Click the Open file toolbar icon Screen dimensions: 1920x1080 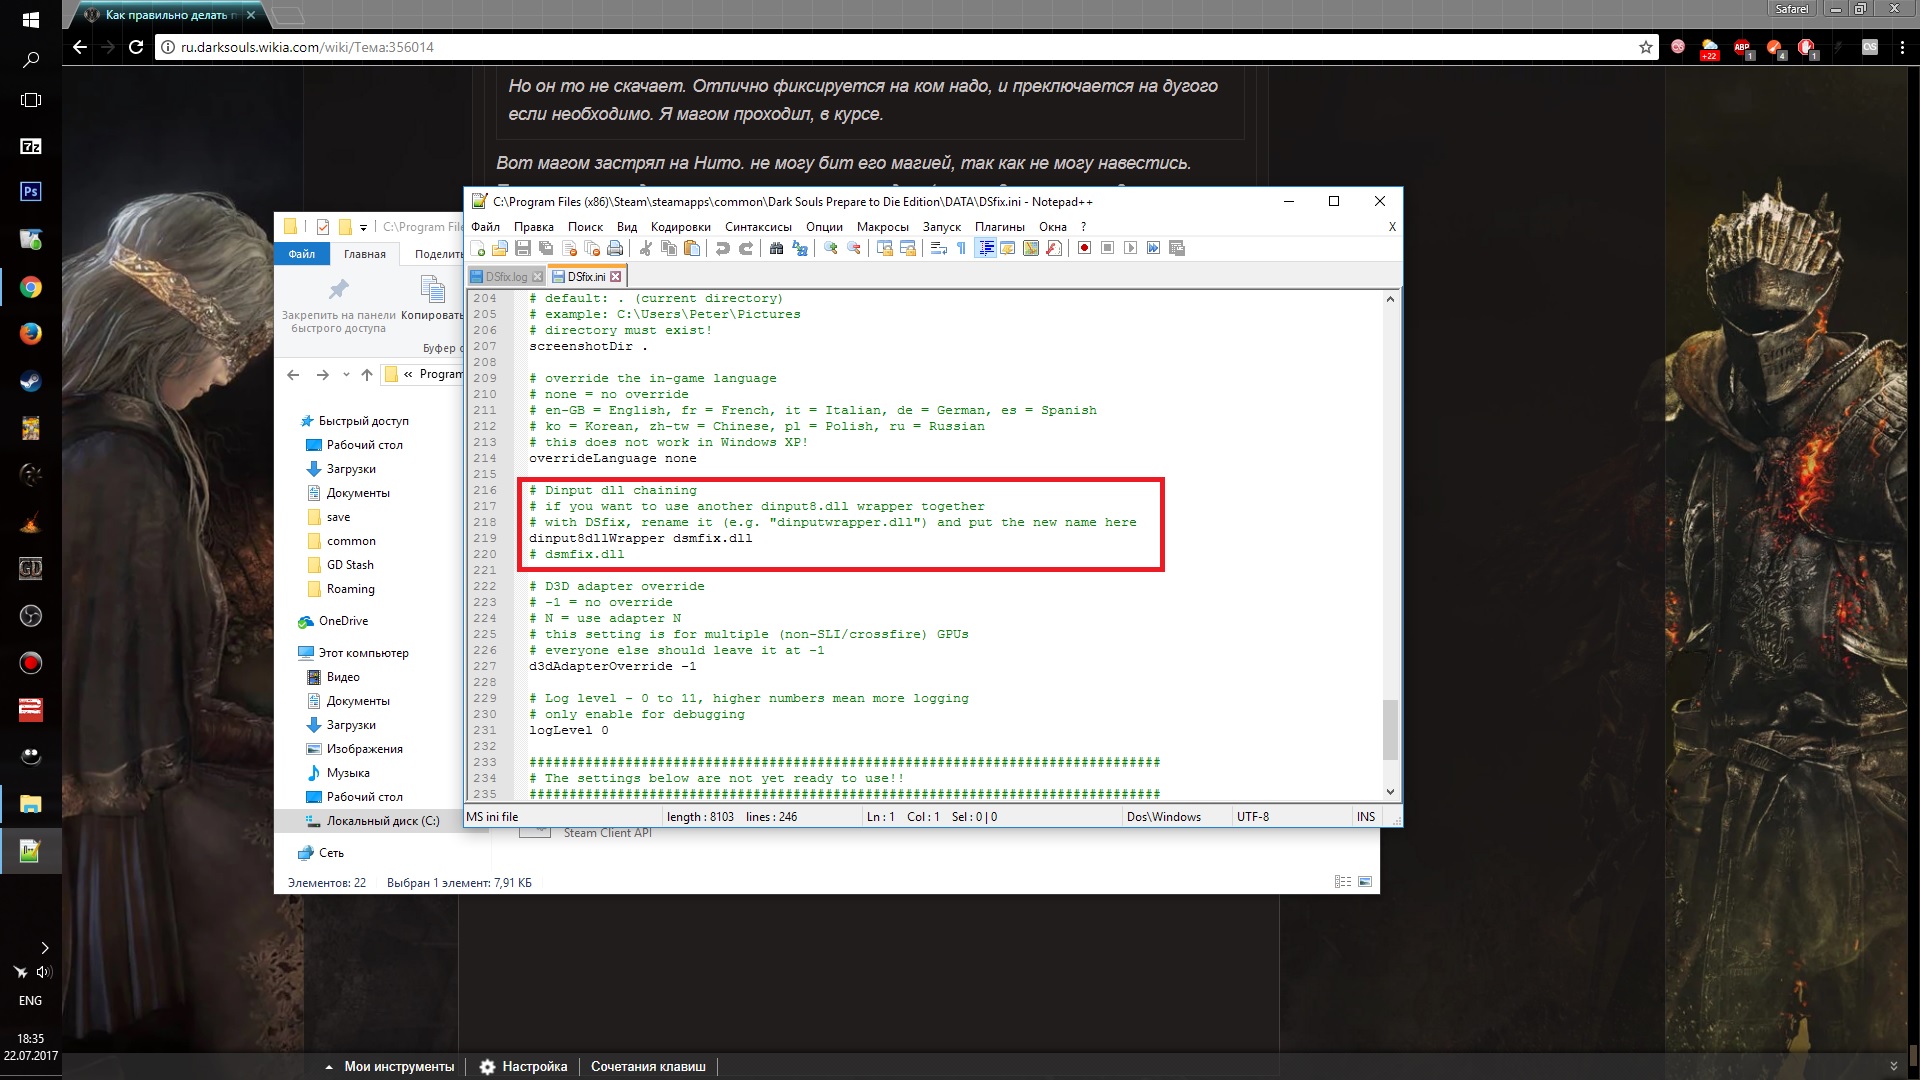tap(500, 248)
